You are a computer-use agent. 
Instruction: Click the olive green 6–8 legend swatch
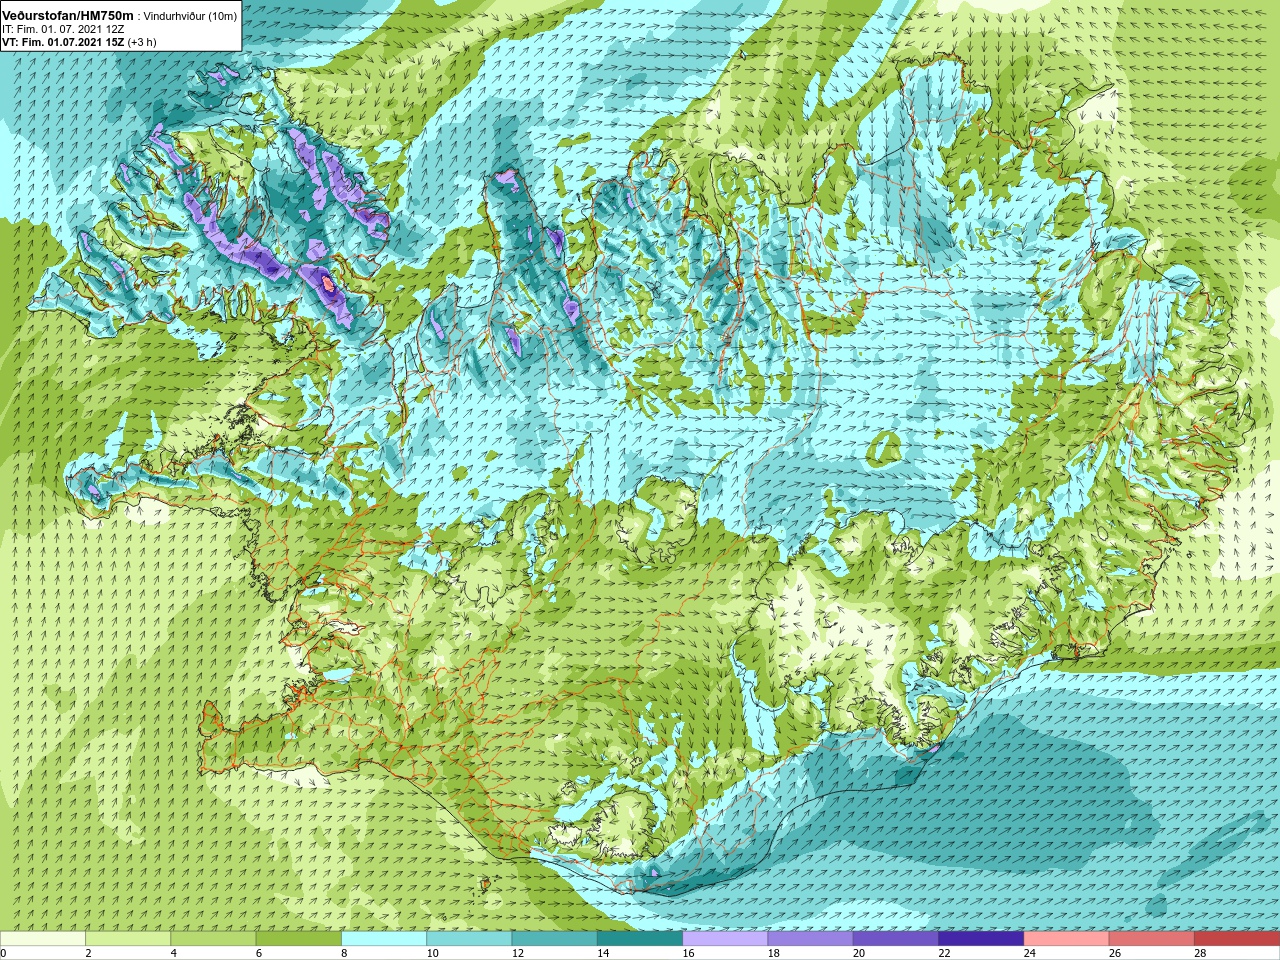point(299,939)
